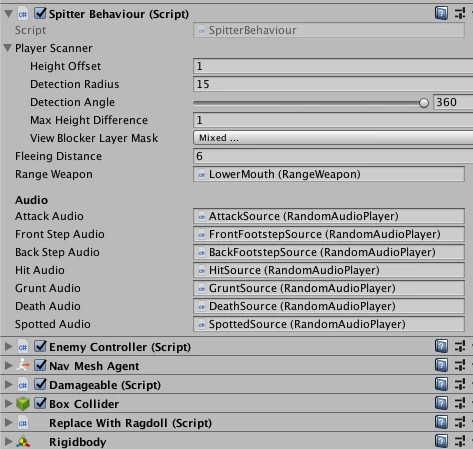Viewport: 473px width, 449px height.
Task: Toggle the Nav Mesh Agent checkbox
Action: click(x=40, y=365)
